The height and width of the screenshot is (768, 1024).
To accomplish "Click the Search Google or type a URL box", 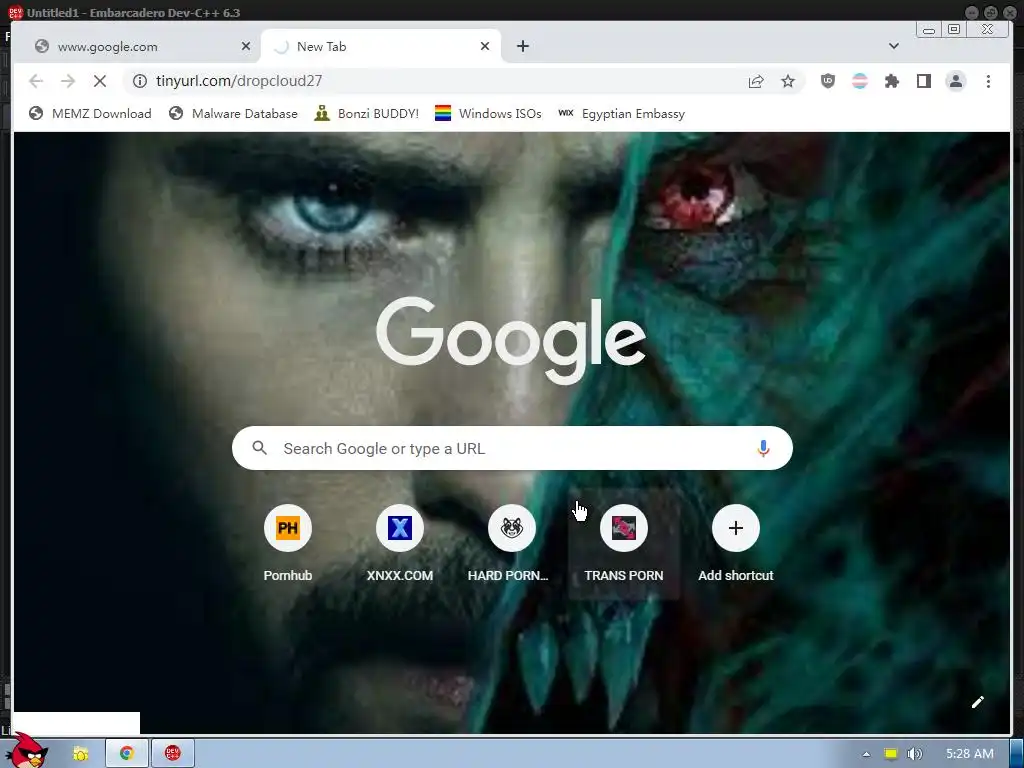I will point(512,449).
